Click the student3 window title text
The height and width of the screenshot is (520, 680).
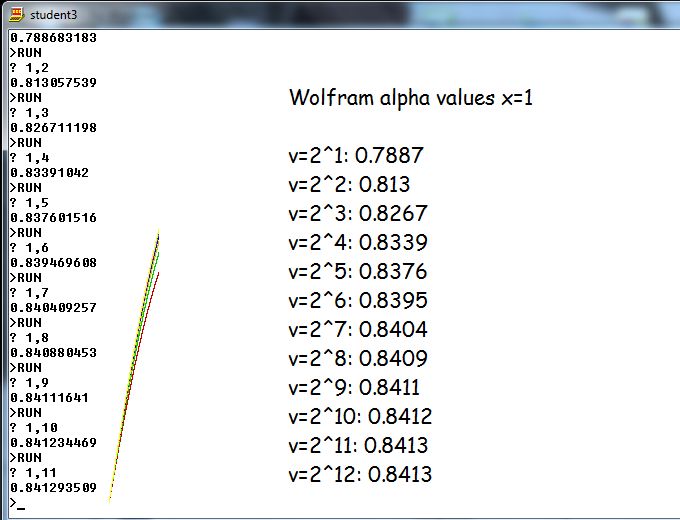coord(53,15)
